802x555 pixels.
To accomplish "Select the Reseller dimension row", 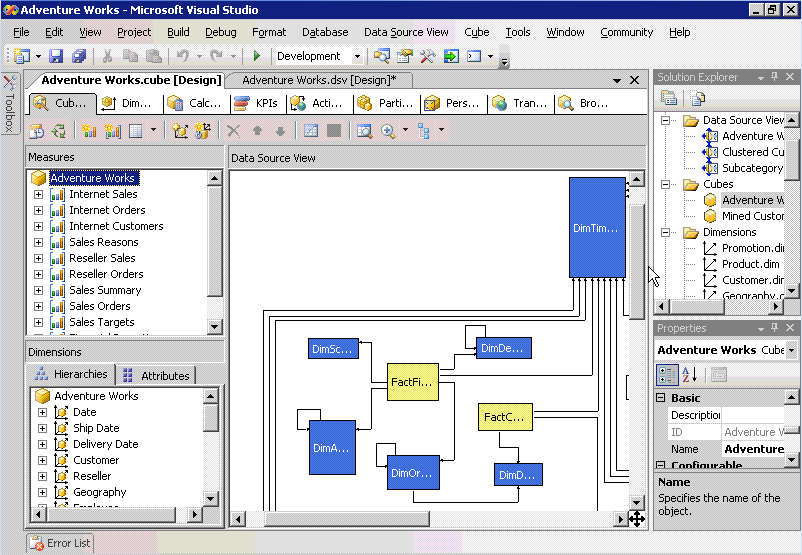I will click(x=92, y=476).
